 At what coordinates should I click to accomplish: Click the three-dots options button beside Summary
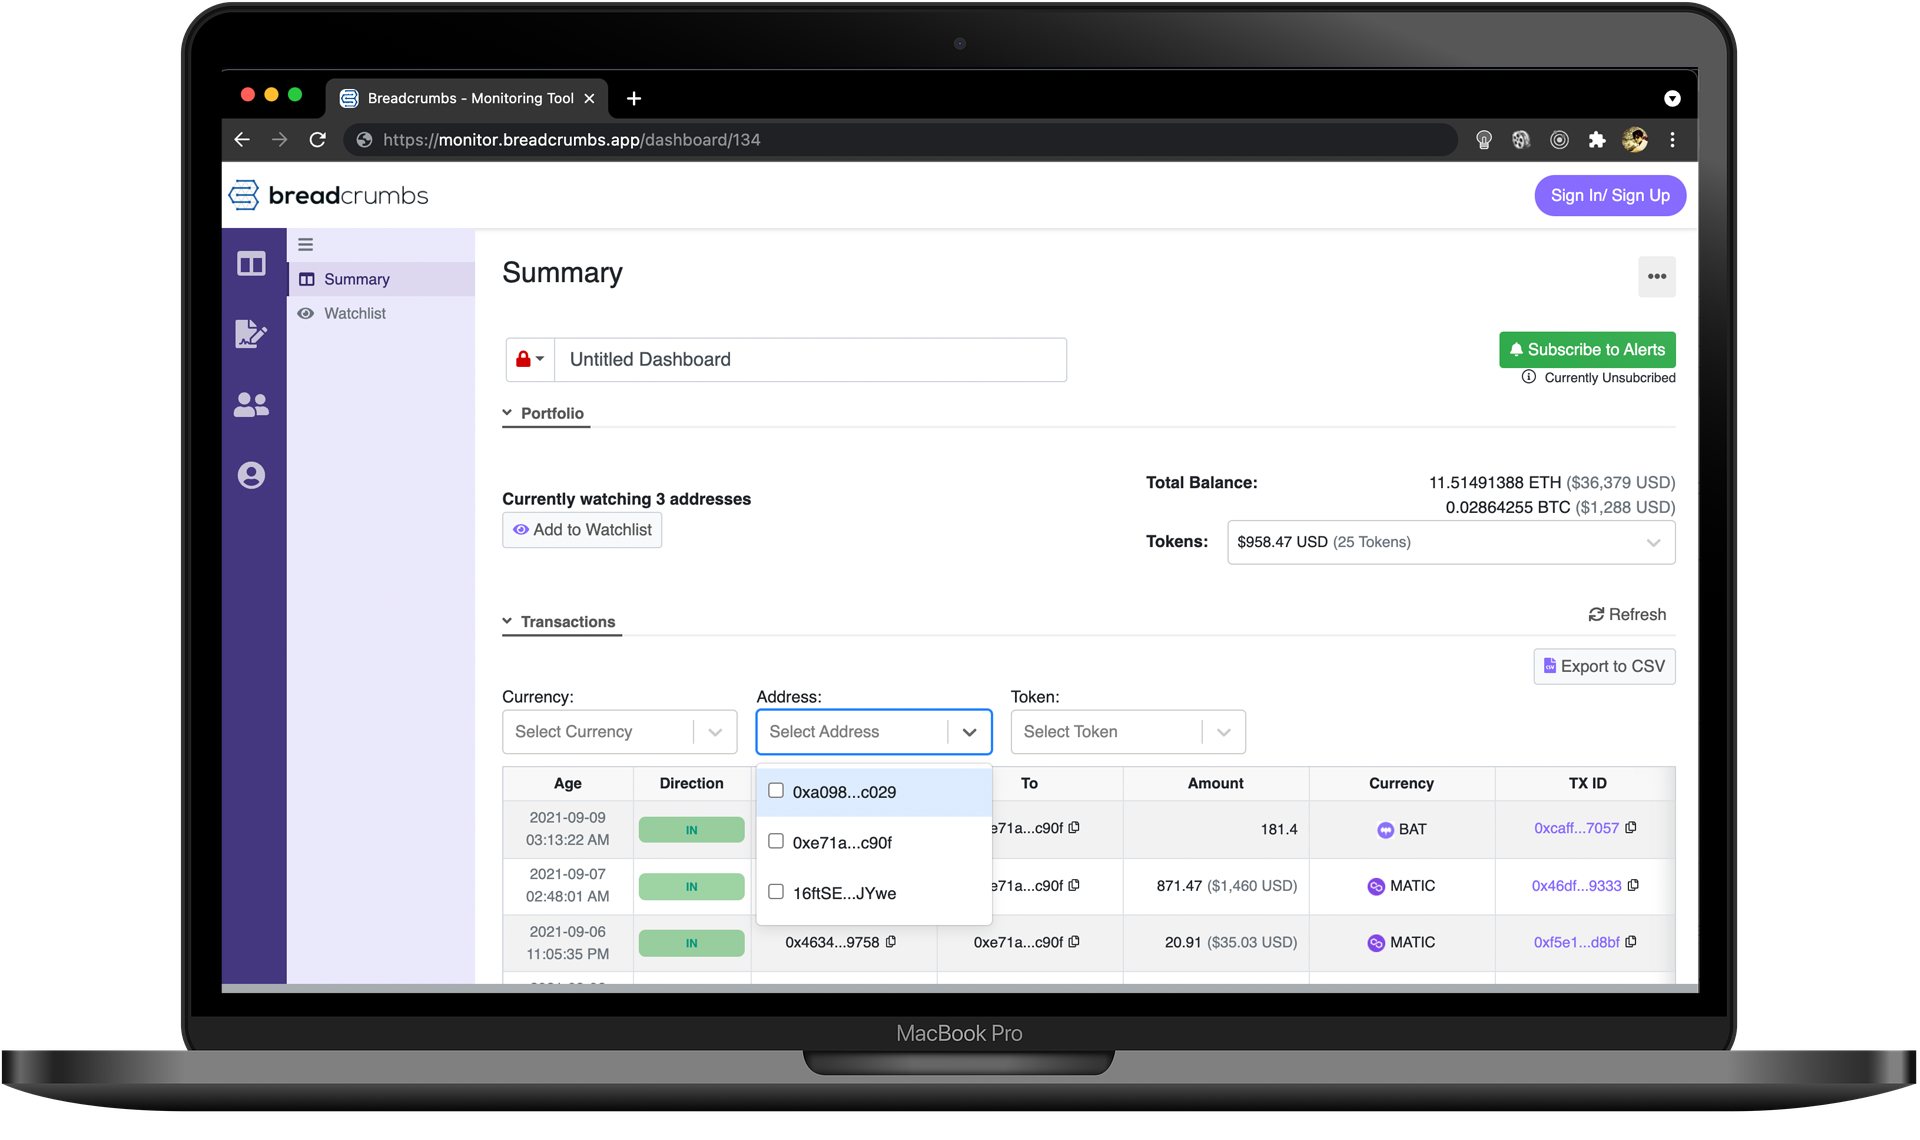pyautogui.click(x=1656, y=277)
